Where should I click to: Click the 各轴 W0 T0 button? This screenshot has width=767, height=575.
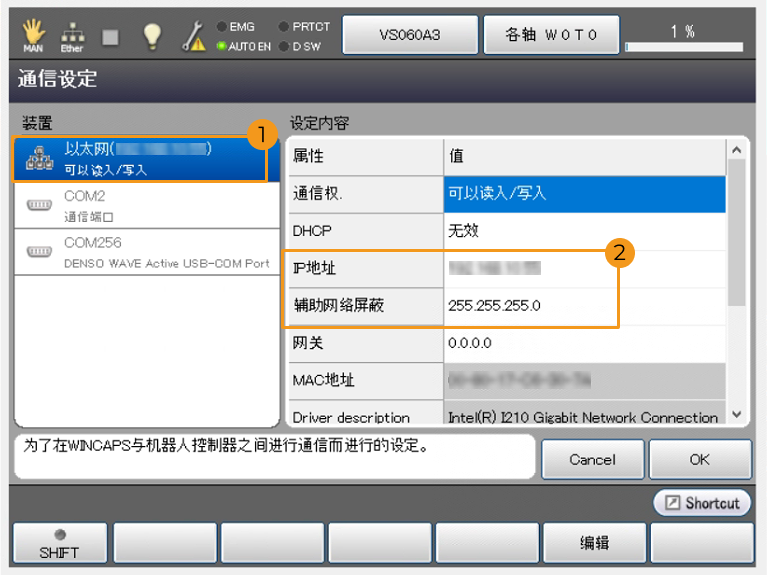click(x=551, y=35)
